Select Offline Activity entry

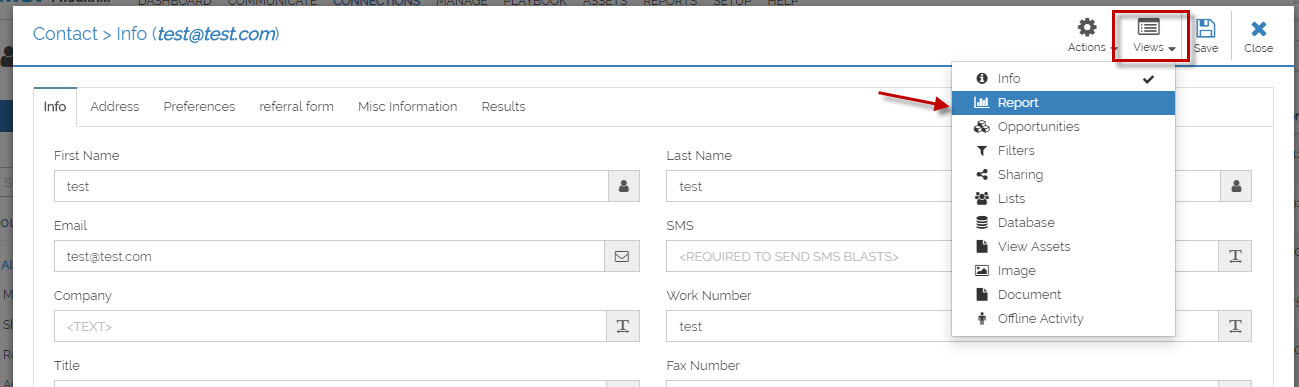point(1063,319)
